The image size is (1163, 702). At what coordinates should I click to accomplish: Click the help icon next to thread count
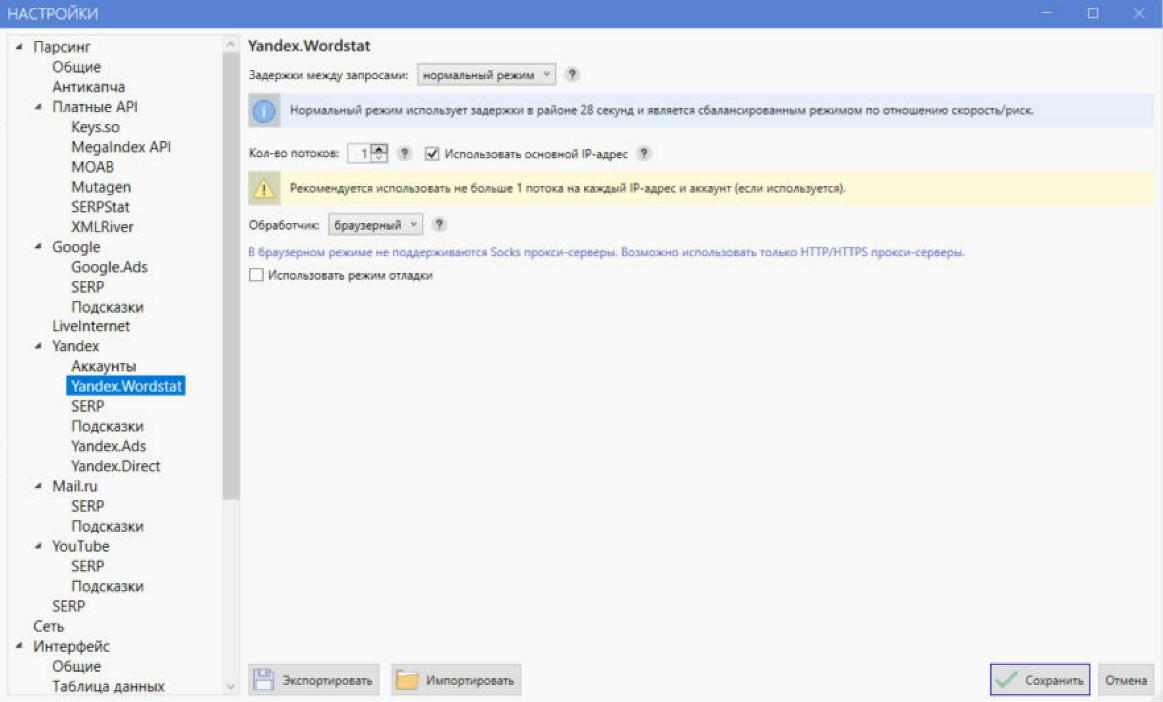[404, 154]
